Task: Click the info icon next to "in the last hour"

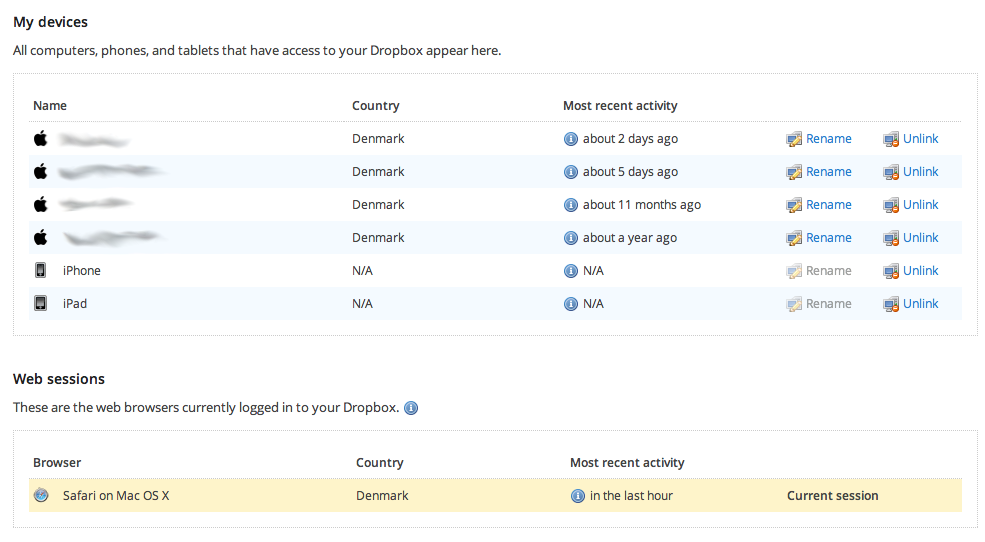Action: tap(578, 496)
